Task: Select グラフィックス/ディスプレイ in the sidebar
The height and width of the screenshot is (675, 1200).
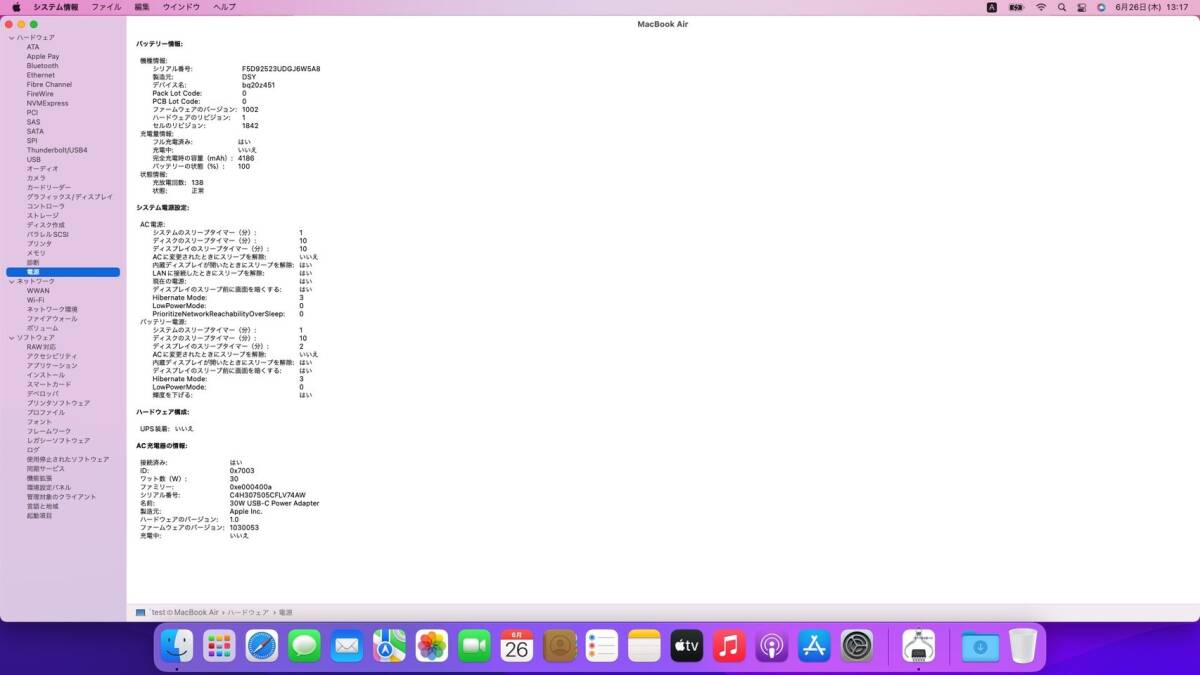Action: pyautogui.click(x=70, y=197)
